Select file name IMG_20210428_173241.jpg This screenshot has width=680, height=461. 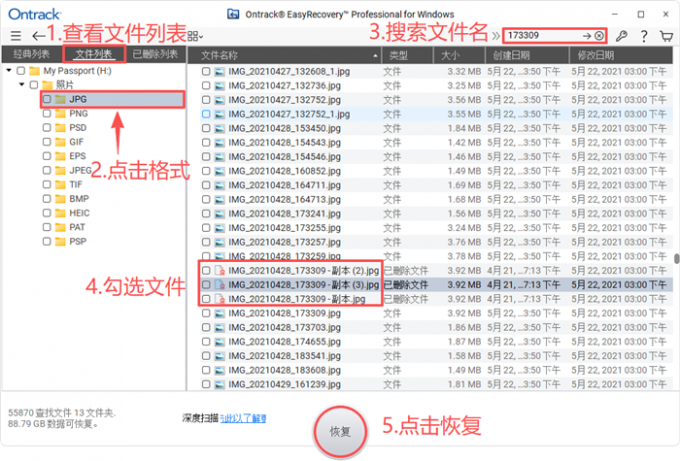(x=284, y=213)
